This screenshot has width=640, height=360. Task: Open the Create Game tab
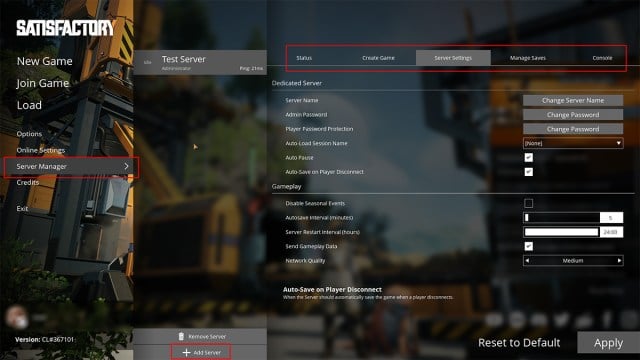click(x=378, y=58)
